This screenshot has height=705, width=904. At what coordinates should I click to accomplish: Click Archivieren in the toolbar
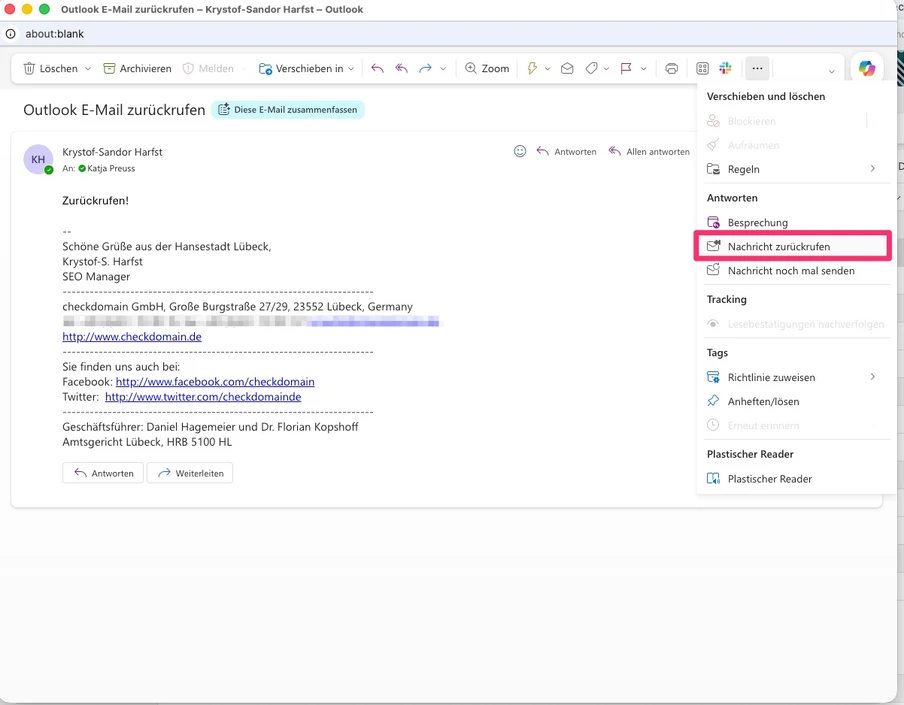[137, 69]
